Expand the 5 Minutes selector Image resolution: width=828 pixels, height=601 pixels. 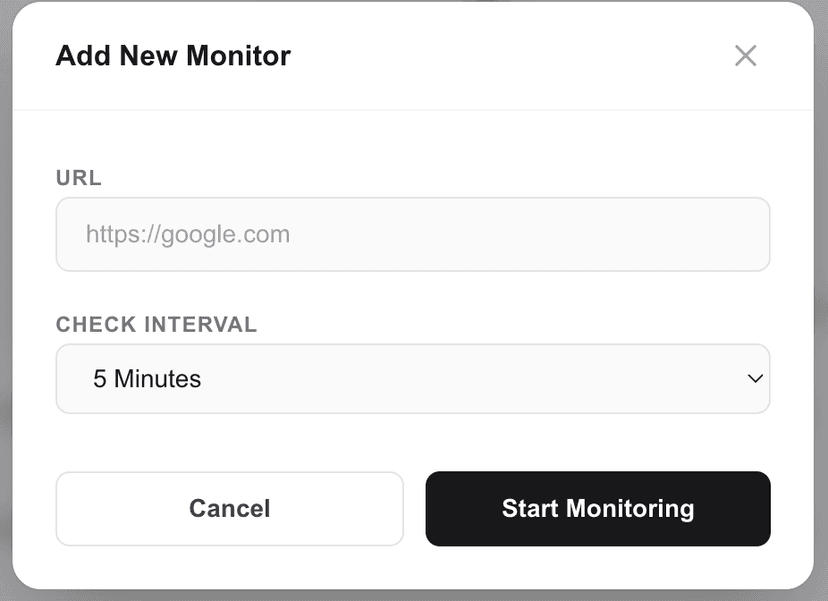(412, 379)
